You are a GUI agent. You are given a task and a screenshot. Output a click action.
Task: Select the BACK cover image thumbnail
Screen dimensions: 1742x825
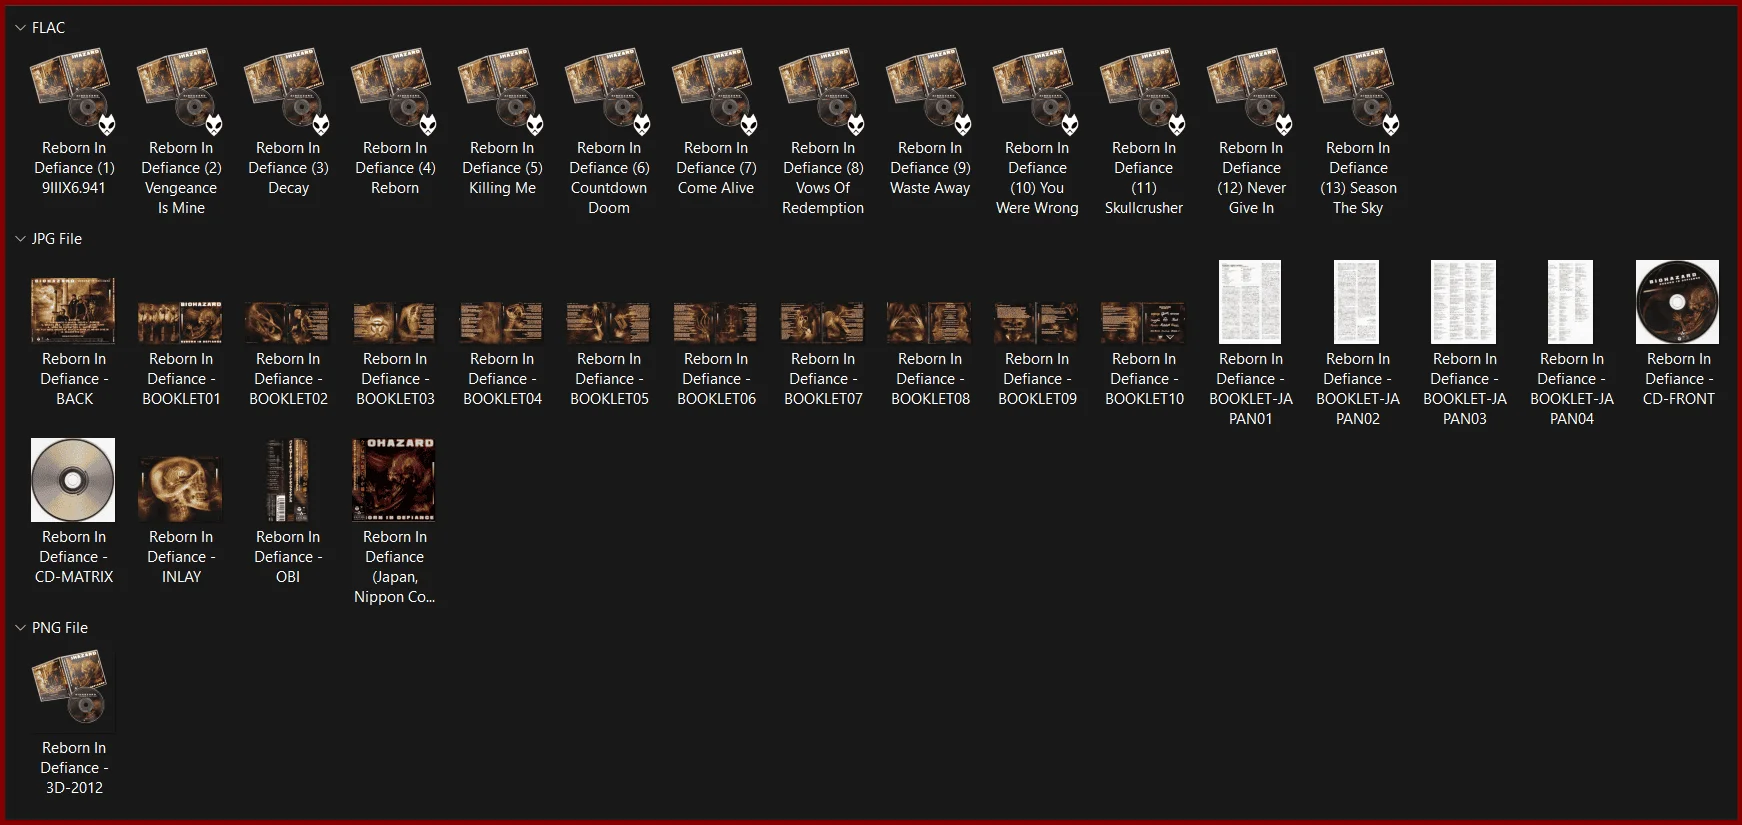point(73,311)
